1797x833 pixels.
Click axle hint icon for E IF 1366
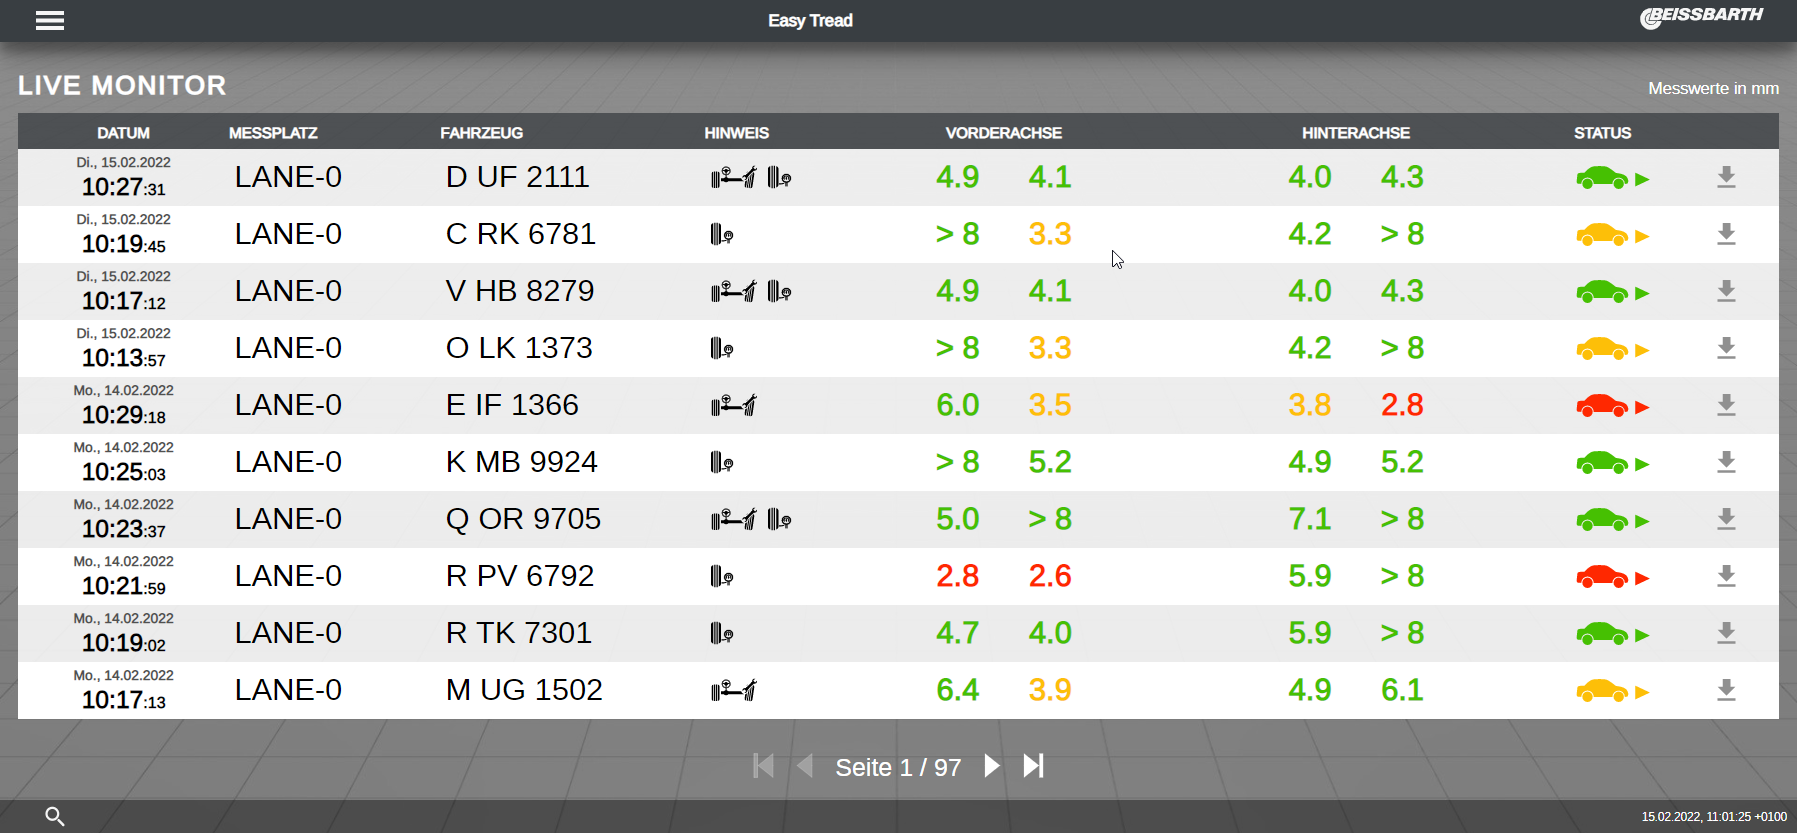733,406
